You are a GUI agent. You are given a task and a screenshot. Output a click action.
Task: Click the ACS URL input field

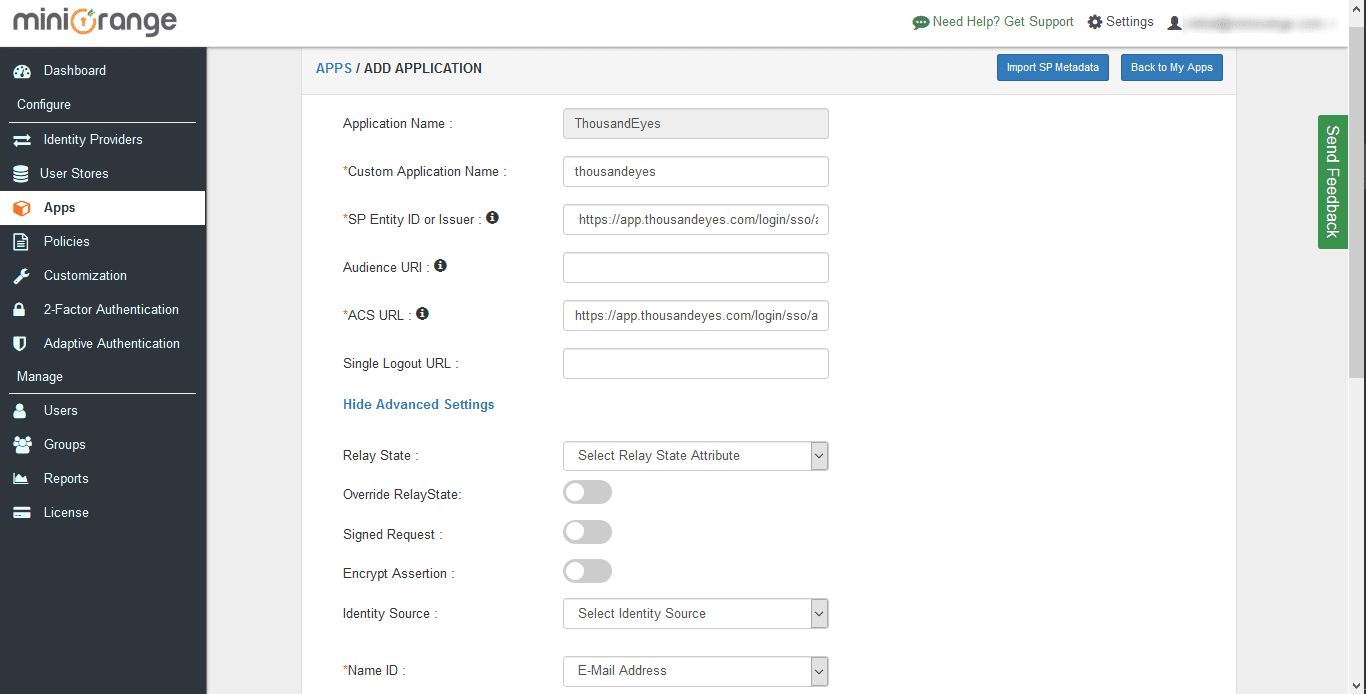(x=696, y=316)
